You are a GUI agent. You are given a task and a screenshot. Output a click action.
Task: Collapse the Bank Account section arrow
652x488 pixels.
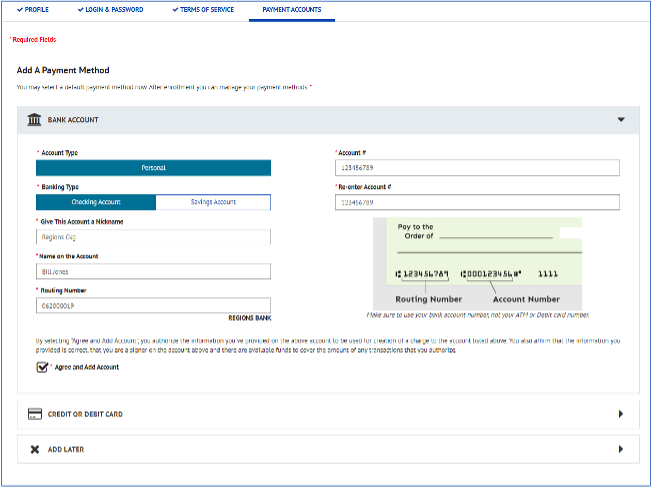click(620, 120)
